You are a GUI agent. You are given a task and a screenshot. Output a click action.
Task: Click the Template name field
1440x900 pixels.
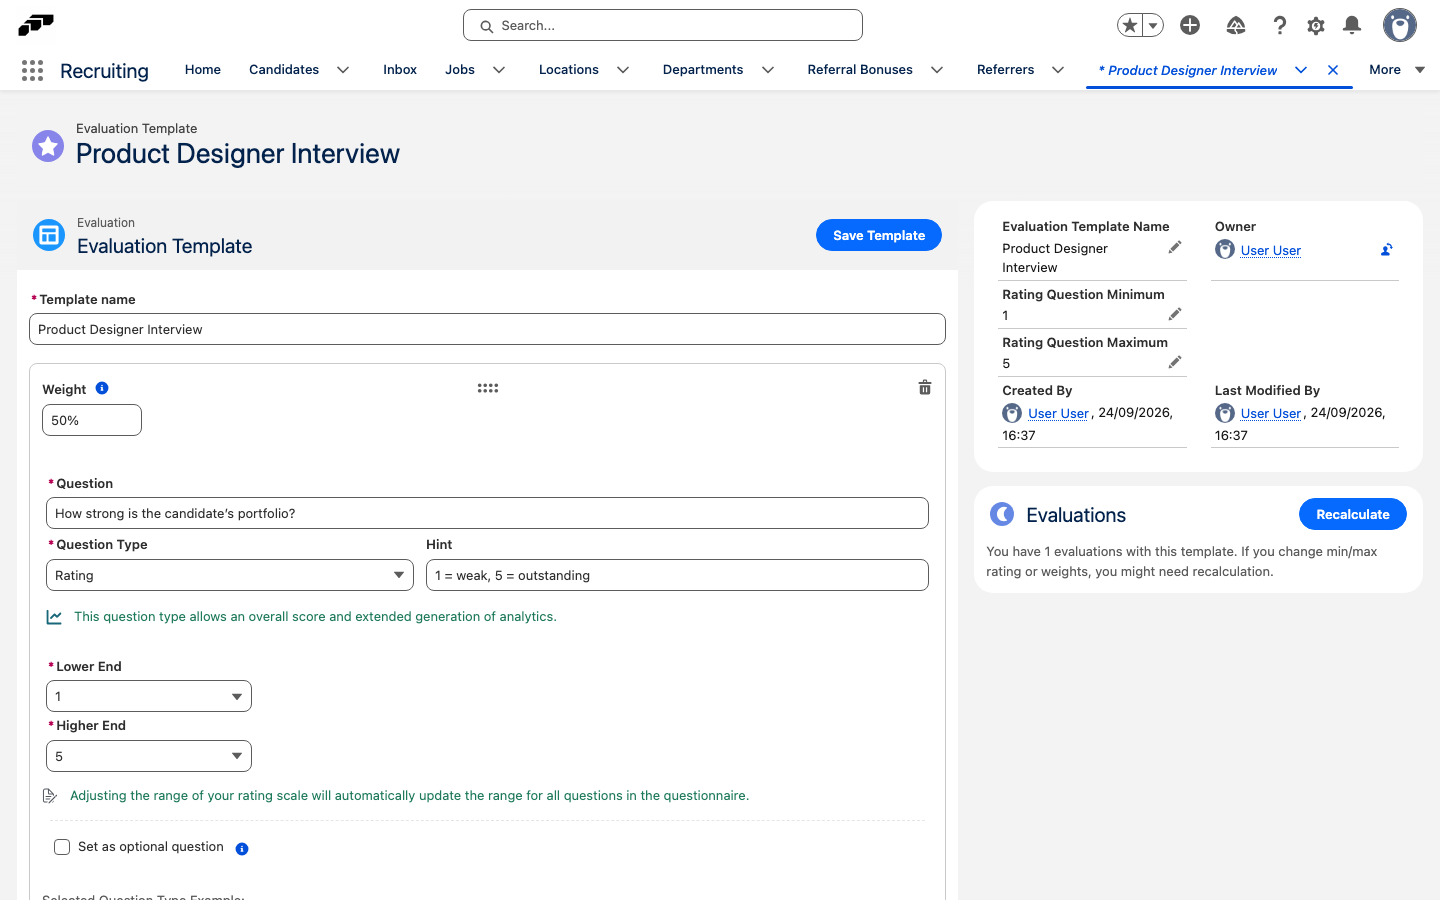[487, 329]
